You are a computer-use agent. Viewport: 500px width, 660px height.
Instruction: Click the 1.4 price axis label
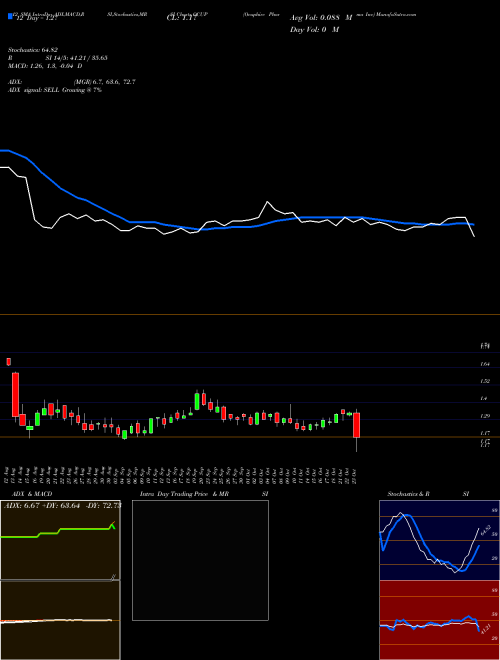click(x=484, y=398)
